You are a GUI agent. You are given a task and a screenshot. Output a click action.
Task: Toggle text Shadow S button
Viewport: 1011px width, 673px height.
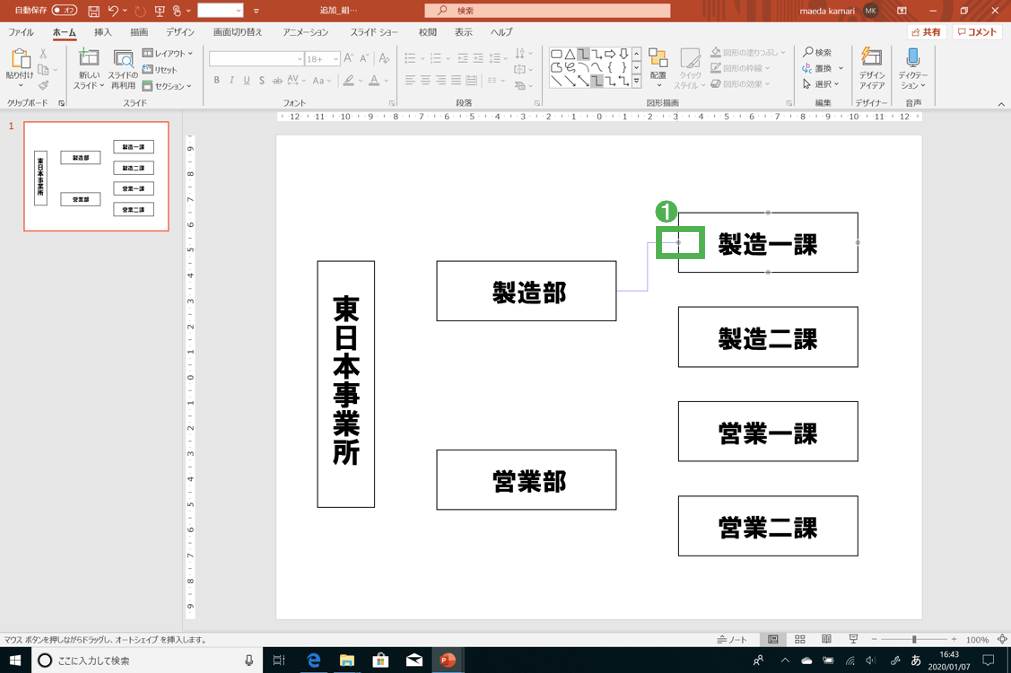click(x=261, y=81)
